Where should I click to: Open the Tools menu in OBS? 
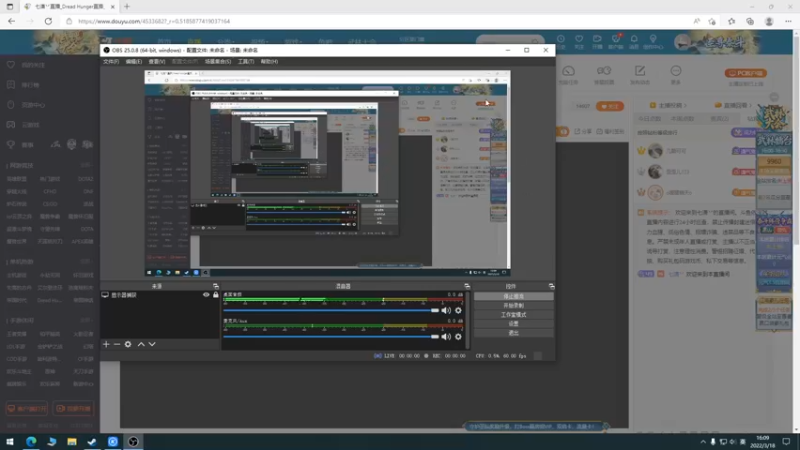pos(246,61)
